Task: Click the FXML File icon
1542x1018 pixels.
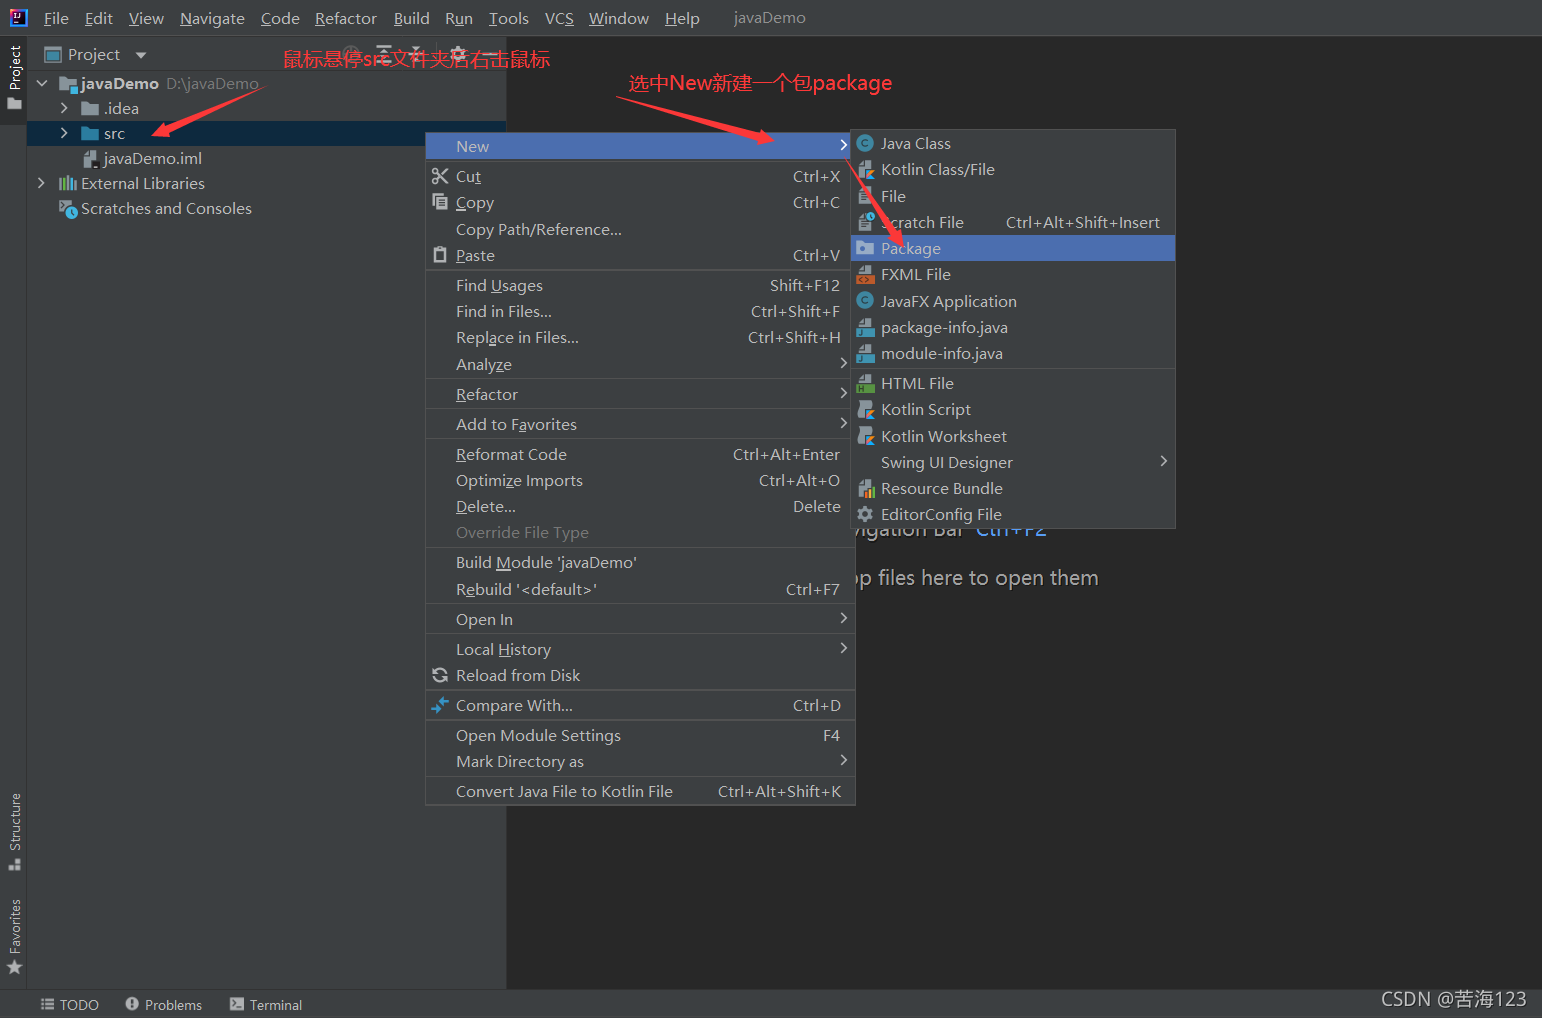Action: 866,275
